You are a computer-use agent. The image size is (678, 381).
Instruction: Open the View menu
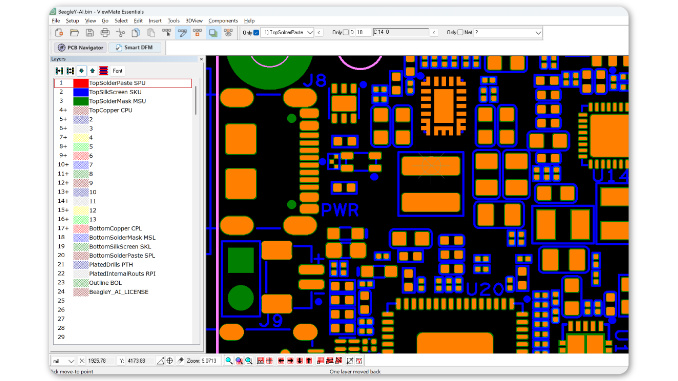[x=90, y=21]
